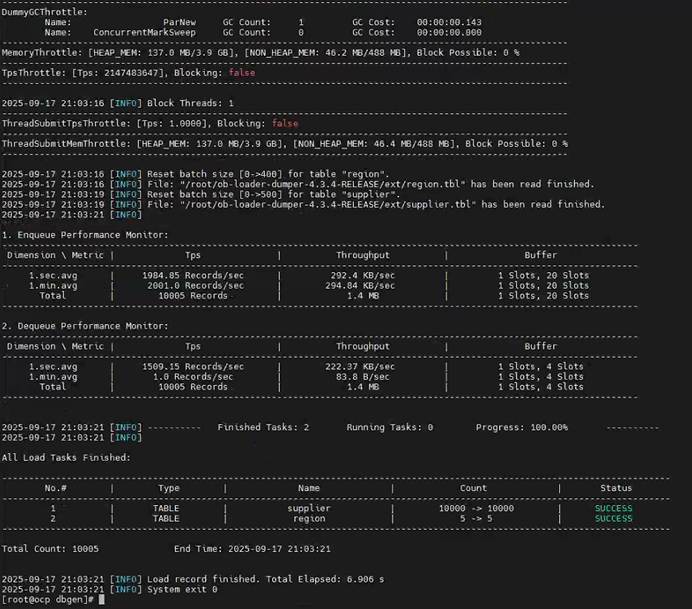Viewport: 692px width, 609px height.
Task: Select the MemoryThrottle: label
Action: [42, 53]
